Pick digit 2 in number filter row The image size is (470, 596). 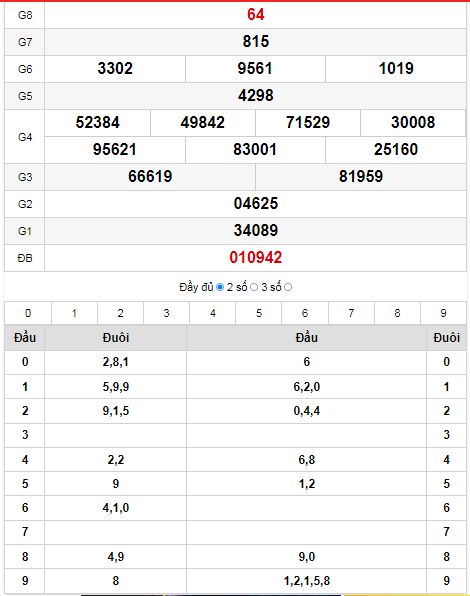tap(120, 313)
